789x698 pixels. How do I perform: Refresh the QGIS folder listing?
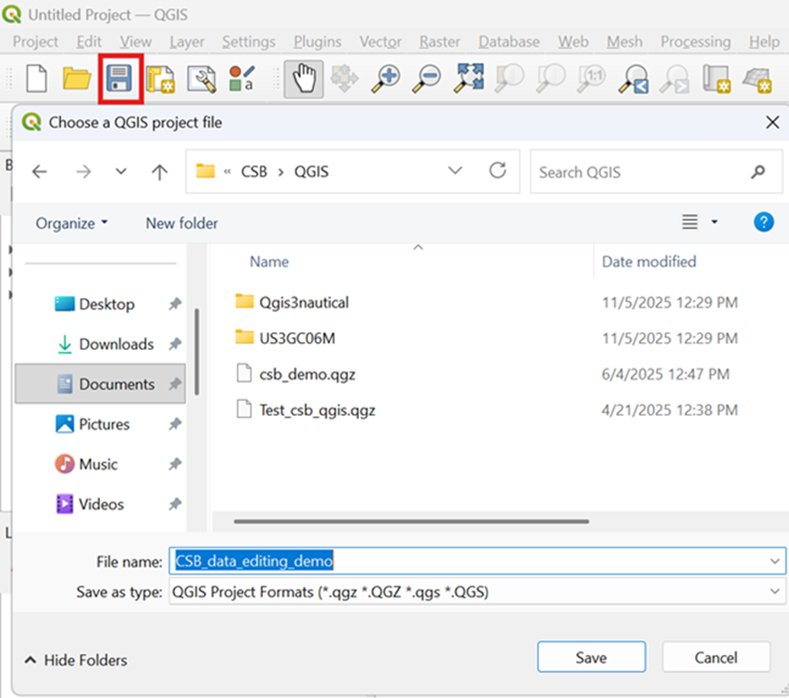[497, 171]
